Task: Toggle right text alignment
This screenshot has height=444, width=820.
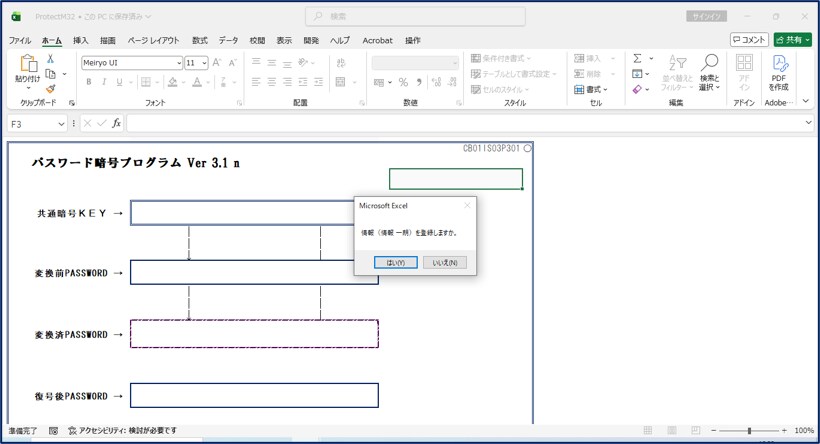Action: pos(288,82)
